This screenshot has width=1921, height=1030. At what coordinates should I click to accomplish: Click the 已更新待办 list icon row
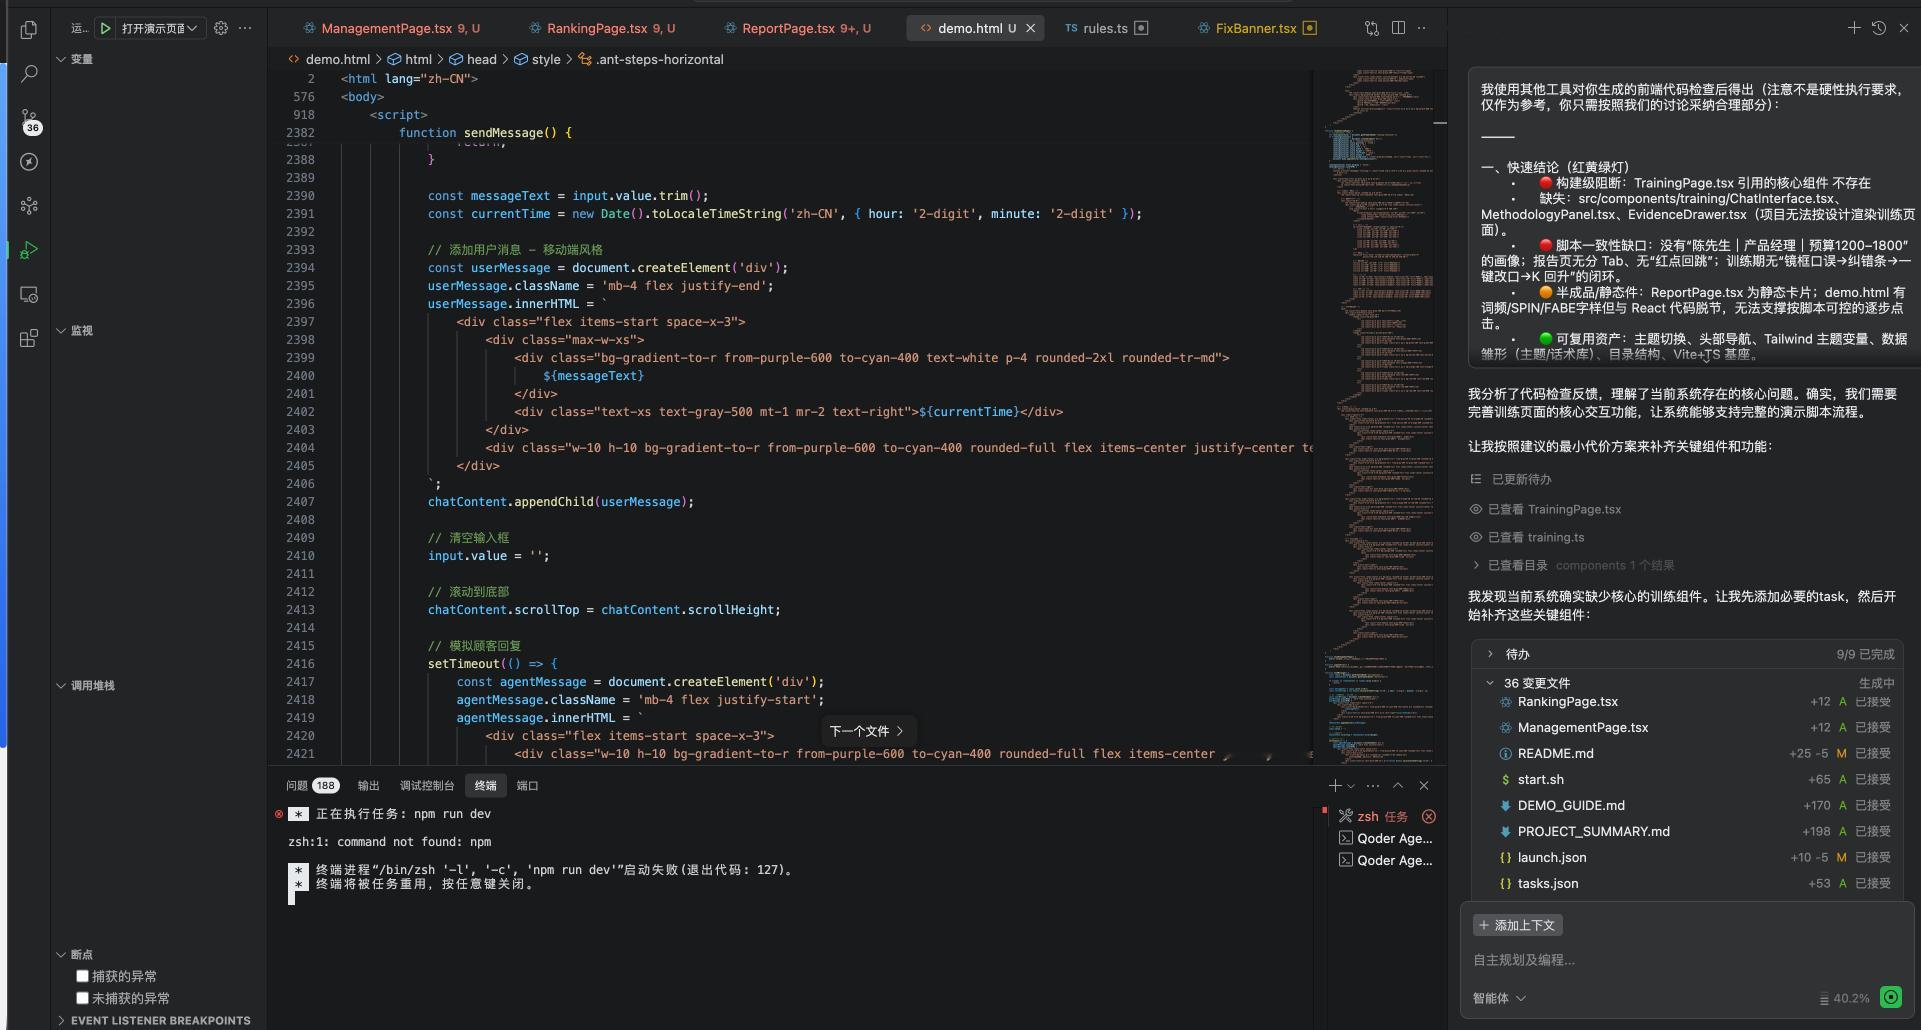tap(1511, 479)
